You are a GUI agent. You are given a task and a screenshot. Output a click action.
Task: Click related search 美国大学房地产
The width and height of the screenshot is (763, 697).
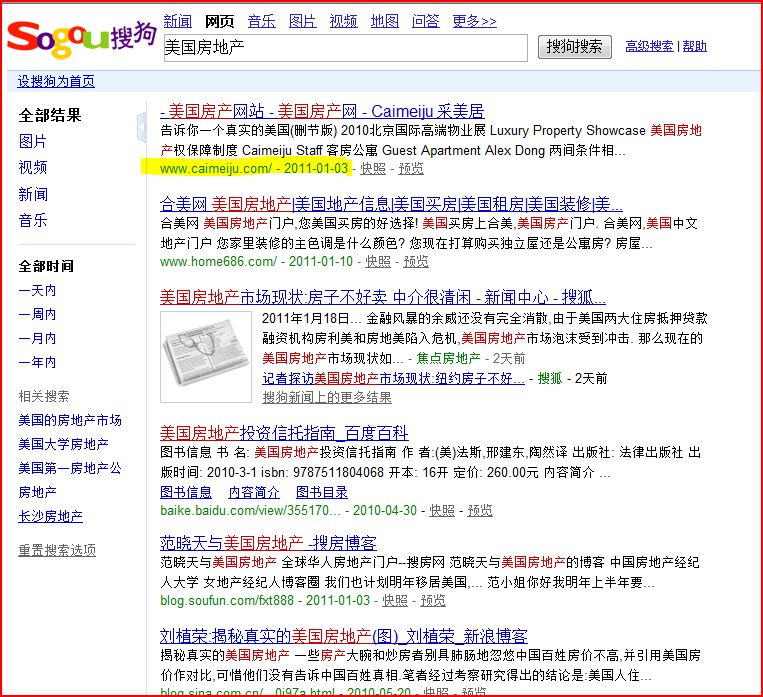click(x=63, y=444)
